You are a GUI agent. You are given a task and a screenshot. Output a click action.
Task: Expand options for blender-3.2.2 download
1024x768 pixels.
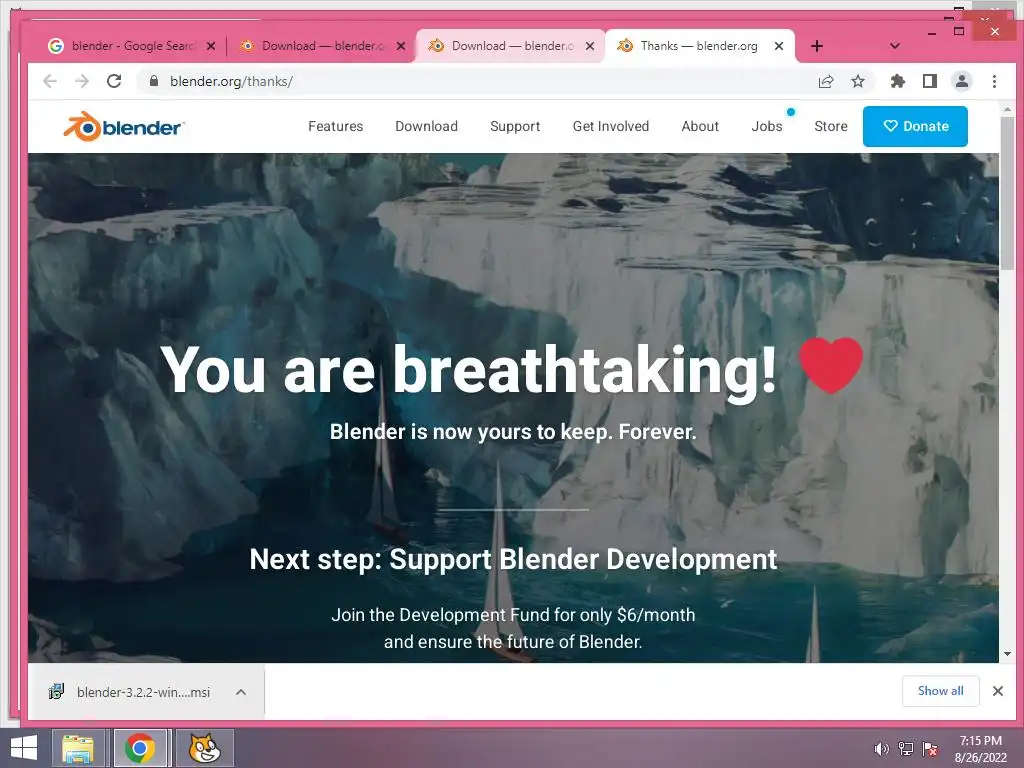coord(241,692)
